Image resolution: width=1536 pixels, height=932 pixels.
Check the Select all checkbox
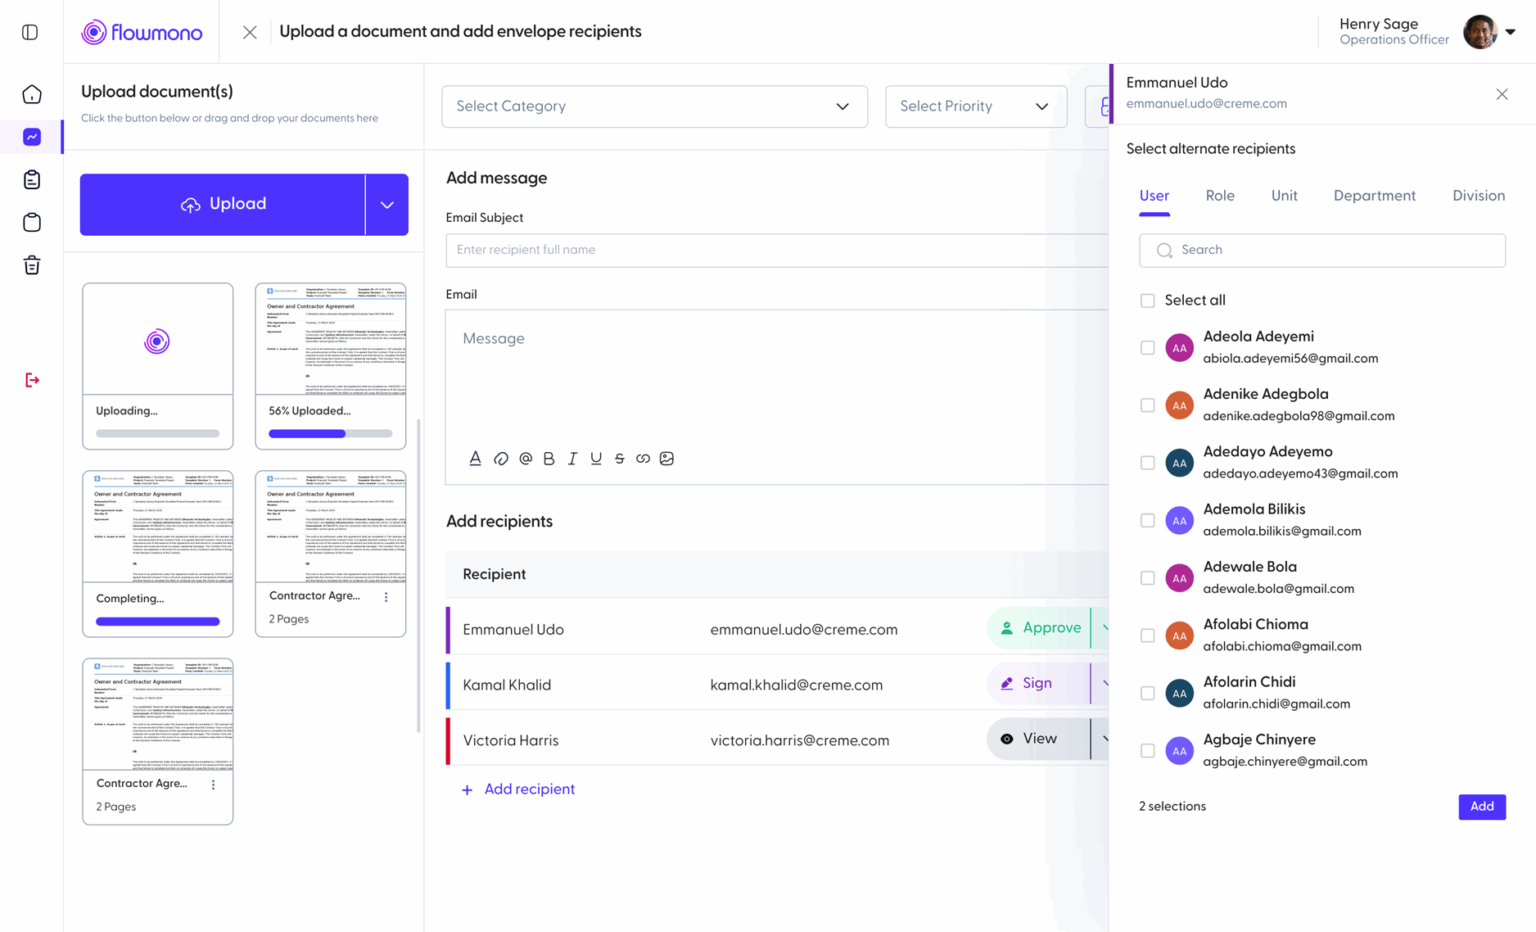pos(1147,299)
